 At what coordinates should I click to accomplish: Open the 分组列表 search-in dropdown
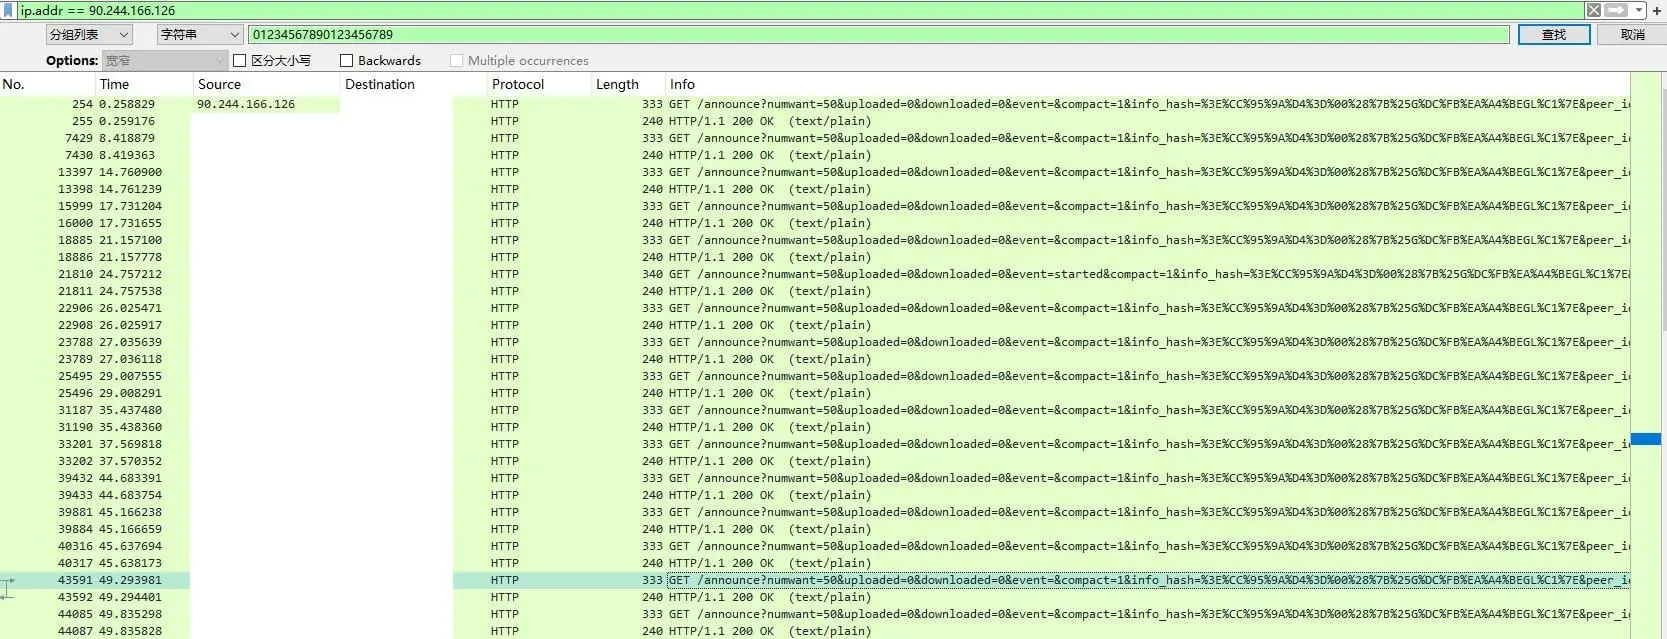[89, 34]
